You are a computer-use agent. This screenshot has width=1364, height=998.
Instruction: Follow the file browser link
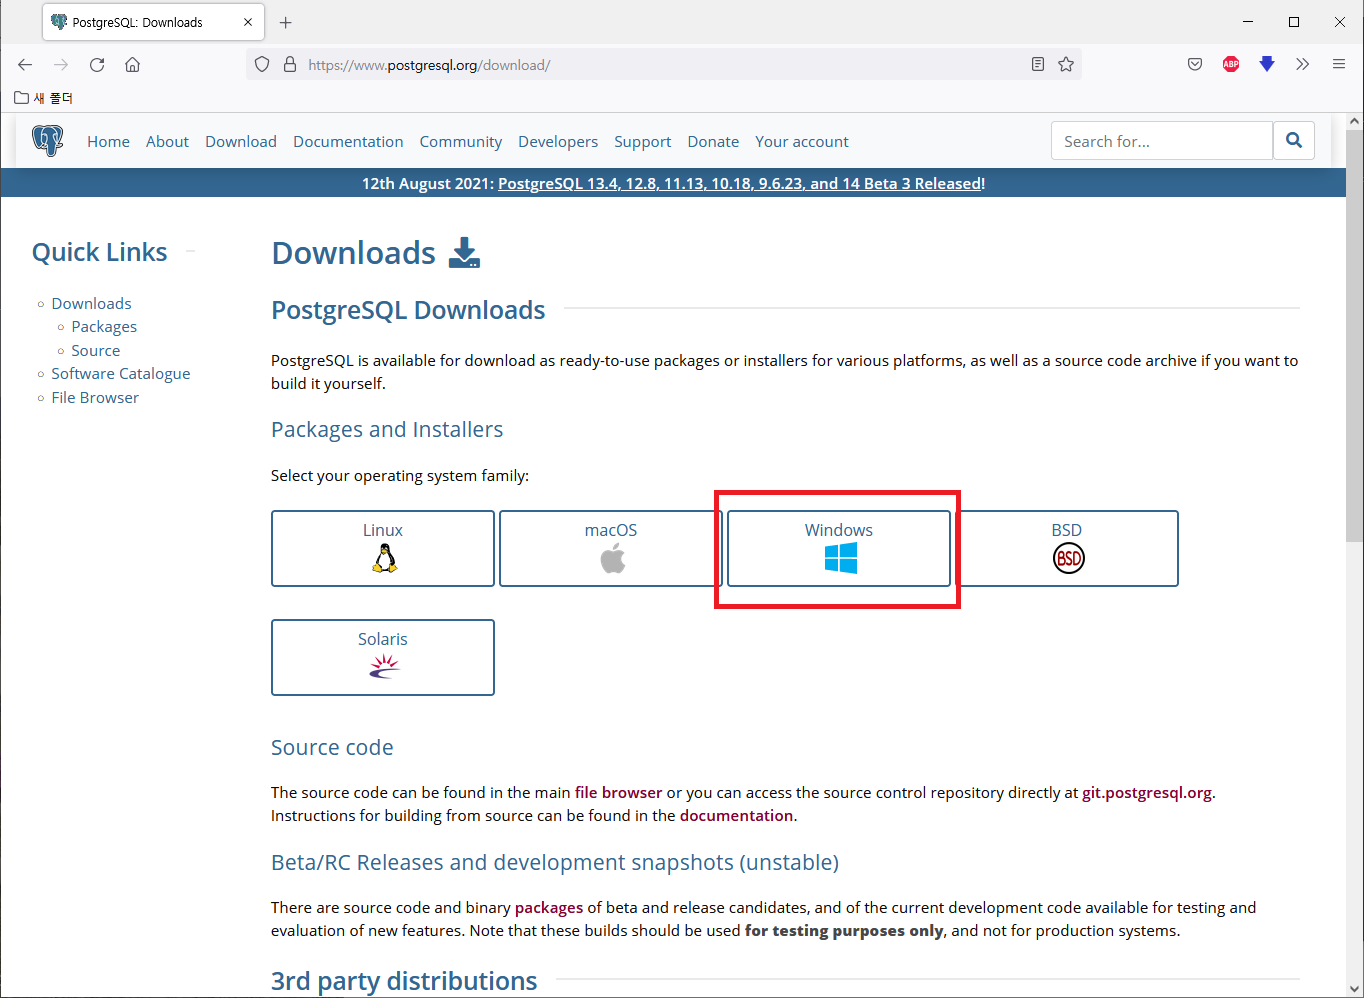point(618,792)
